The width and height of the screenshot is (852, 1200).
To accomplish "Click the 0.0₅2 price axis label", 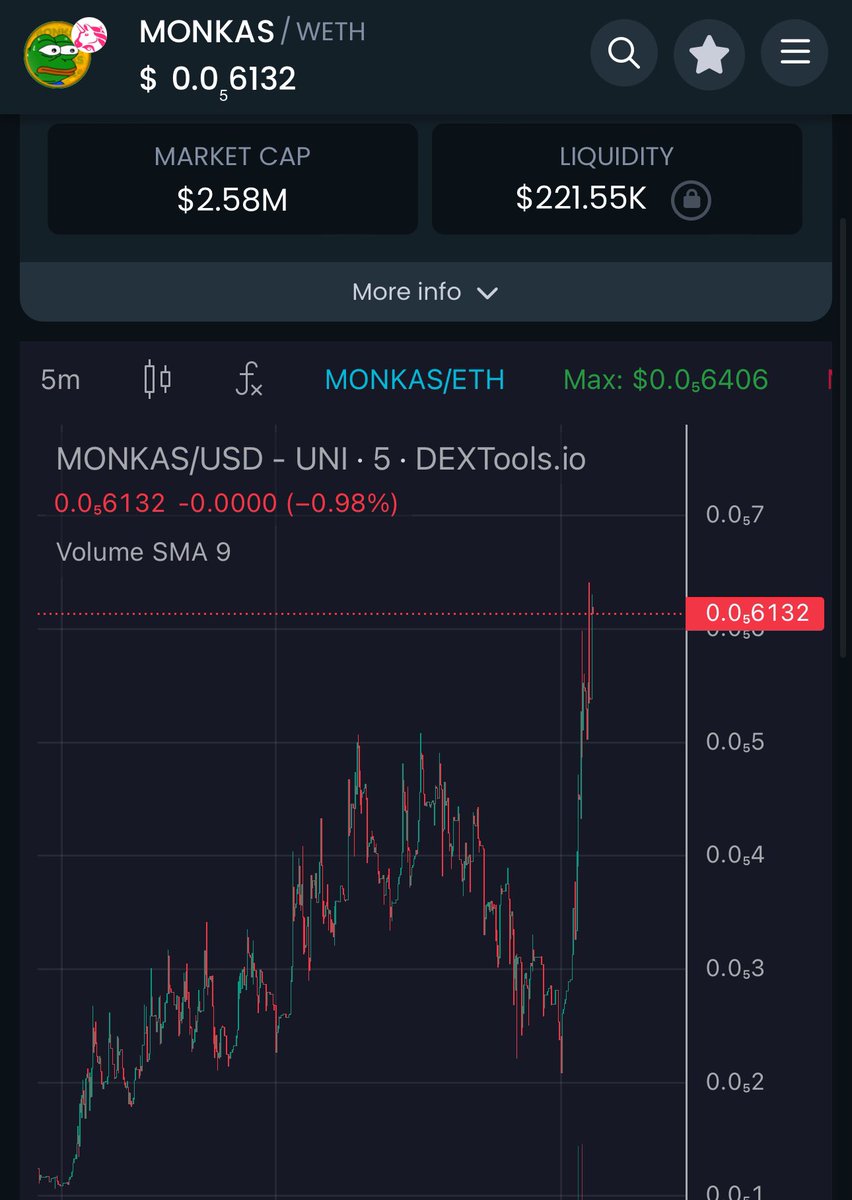I will [735, 1082].
